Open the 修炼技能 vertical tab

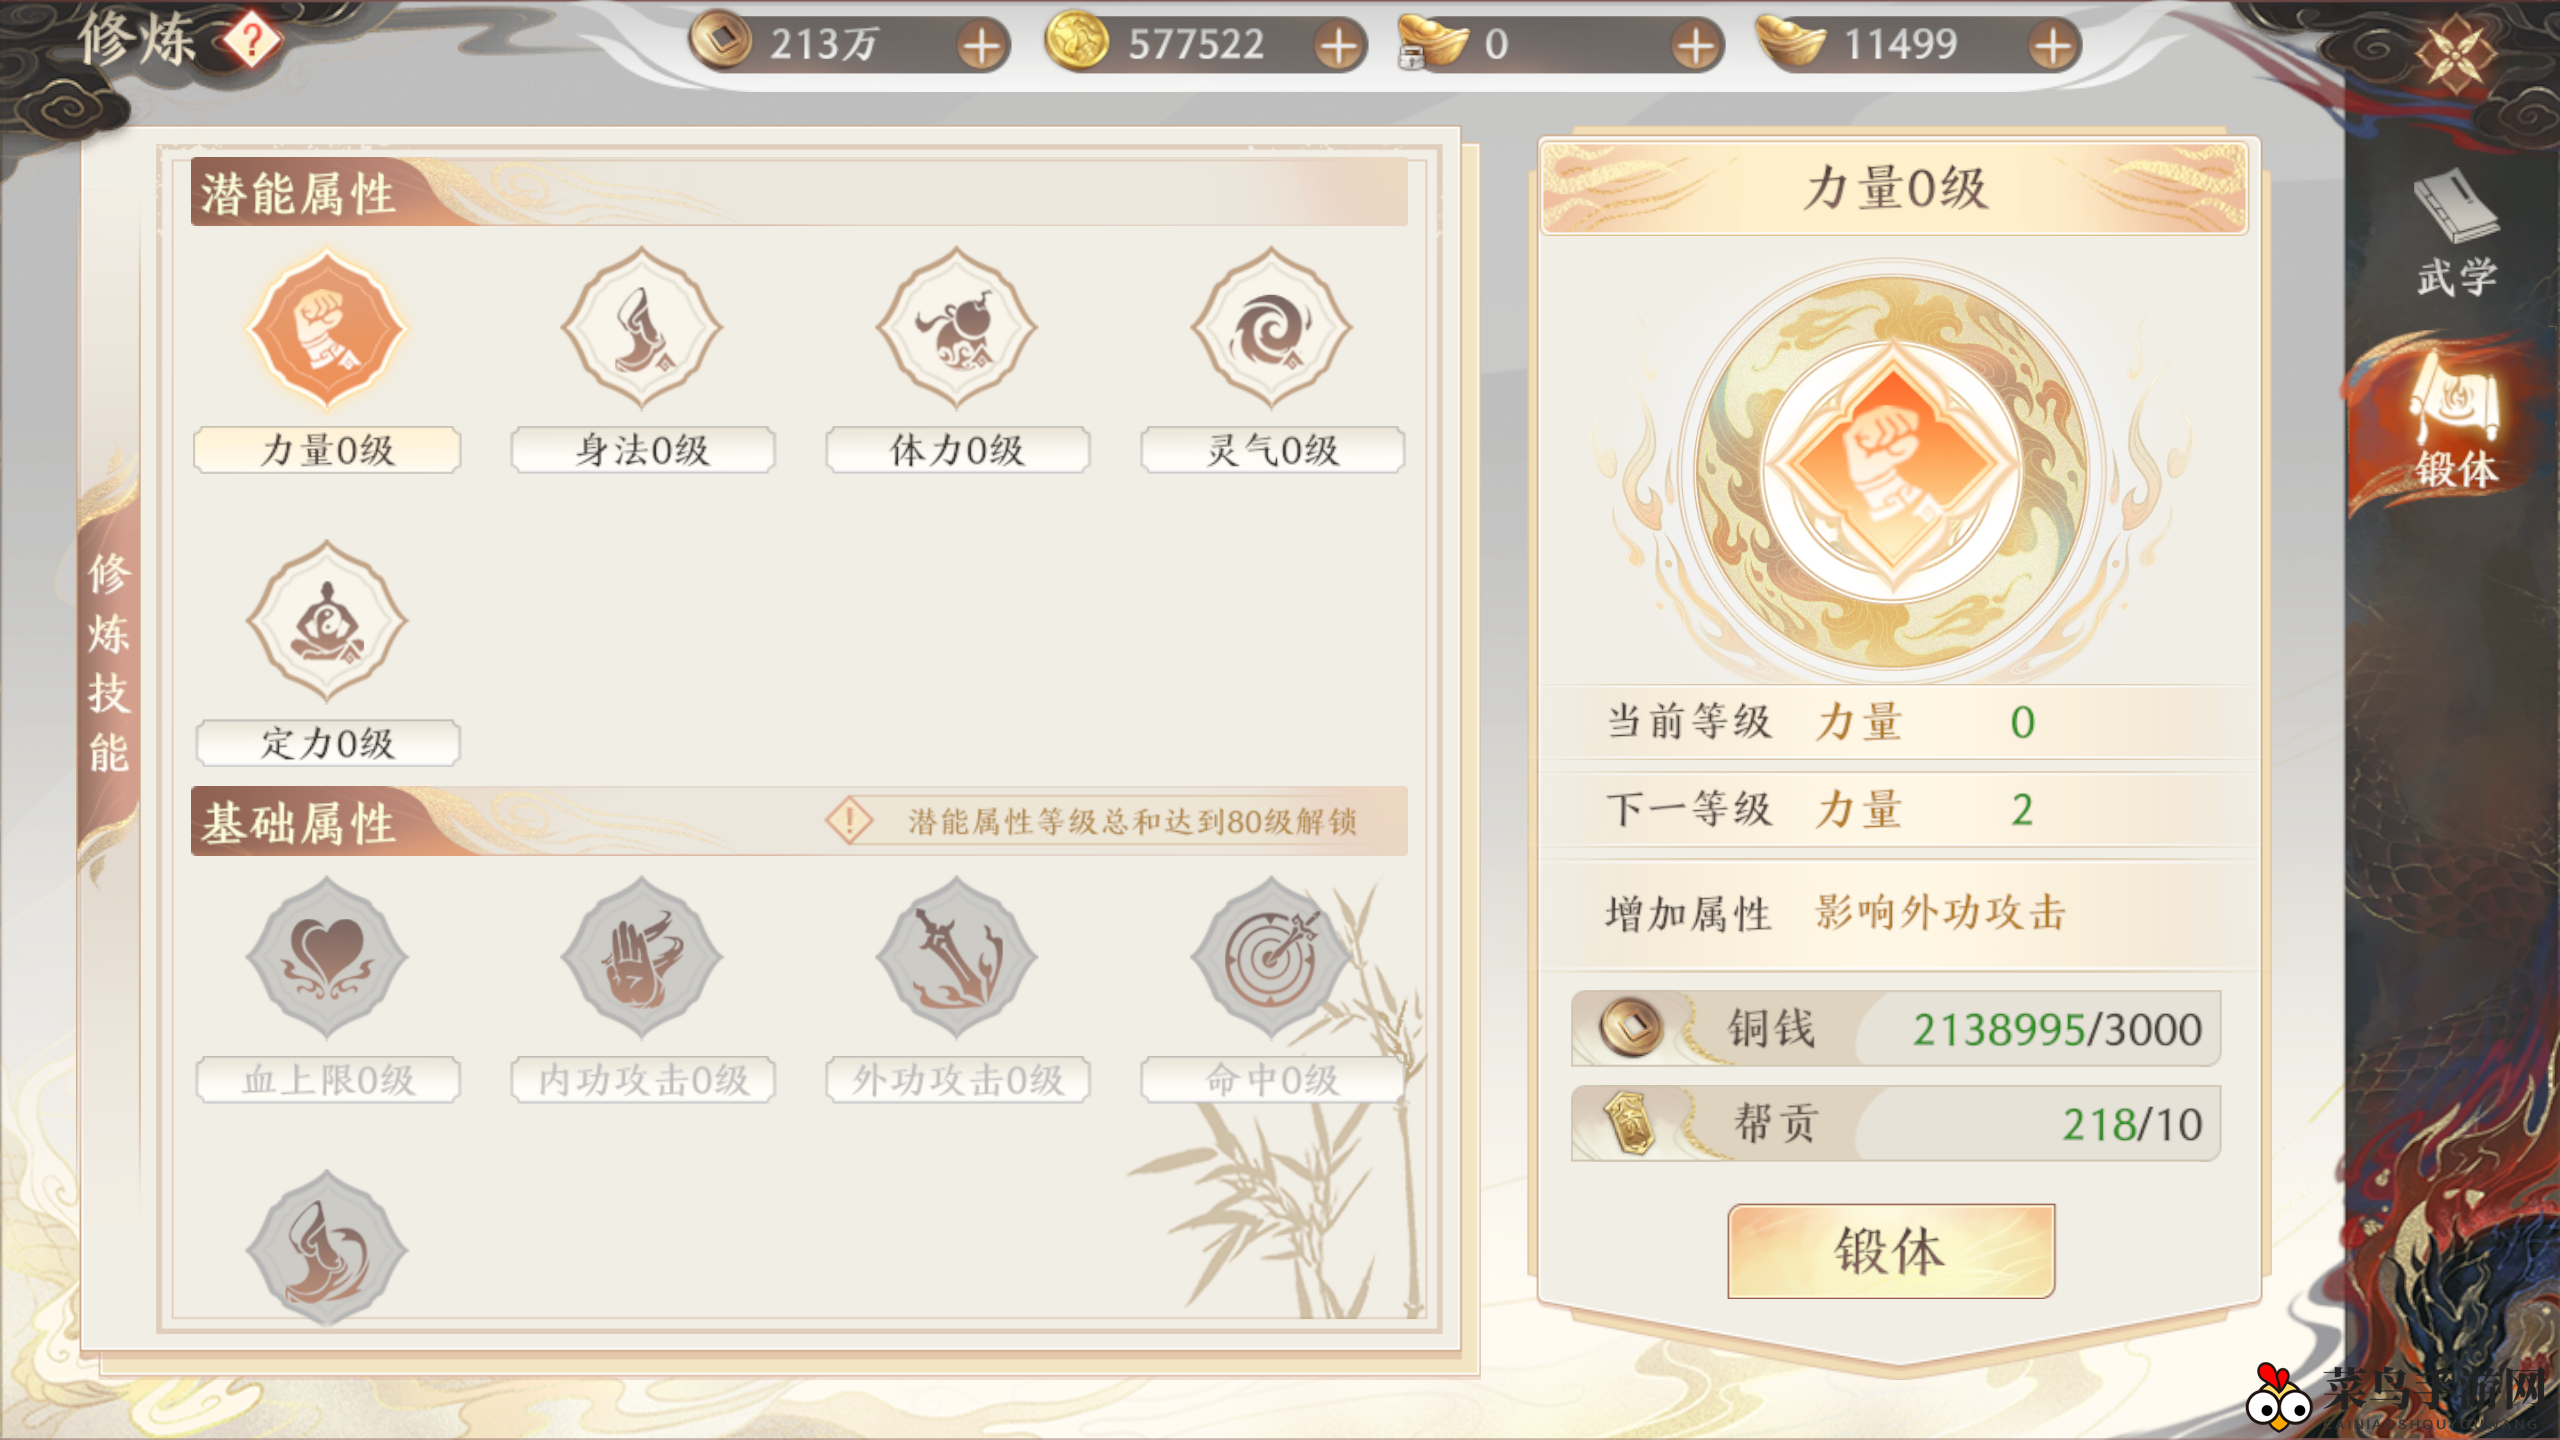[108, 661]
